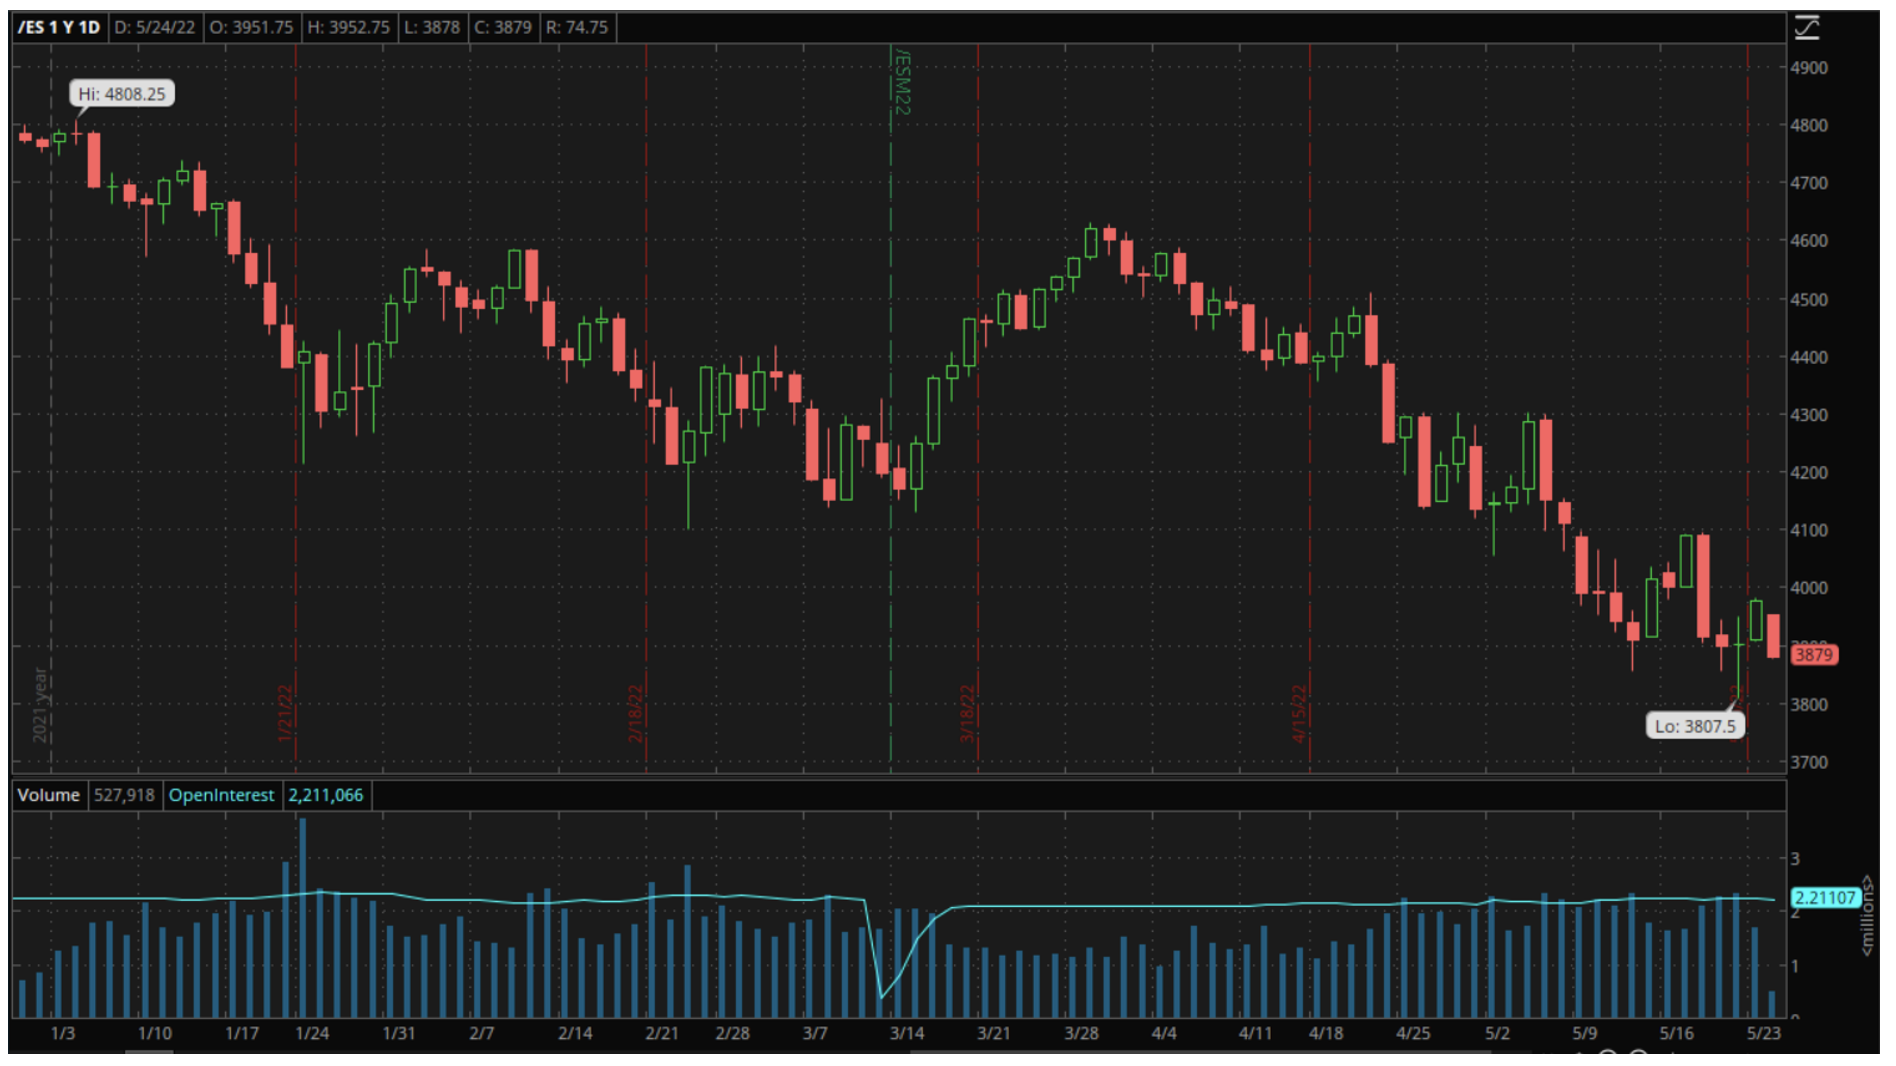1896x1066 pixels.
Task: Click the L: 3878 low value
Action: tap(432, 27)
